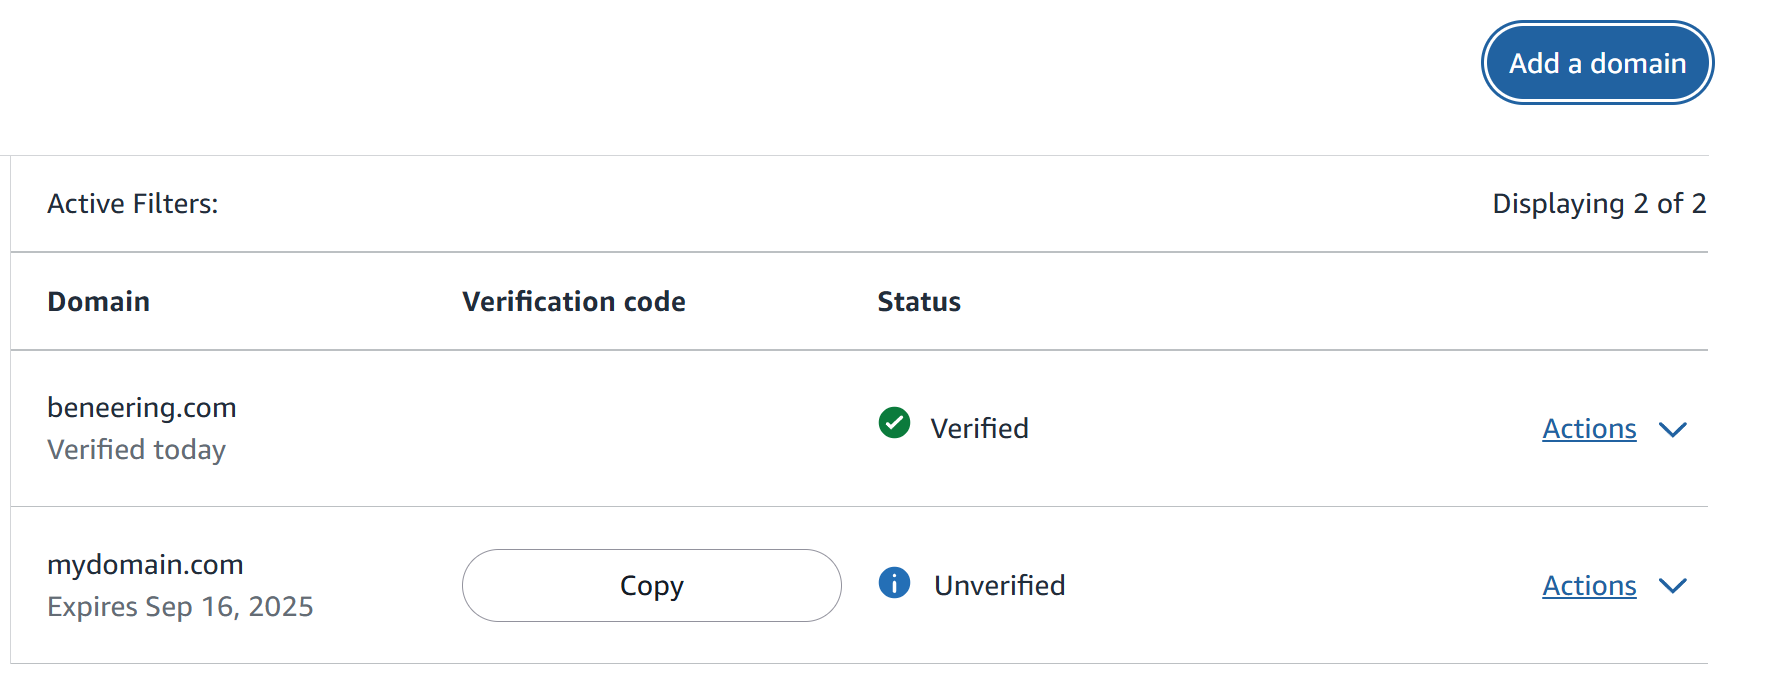The width and height of the screenshot is (1775, 684).
Task: Click the Displaying 2 of 2 counter
Action: [x=1598, y=204]
